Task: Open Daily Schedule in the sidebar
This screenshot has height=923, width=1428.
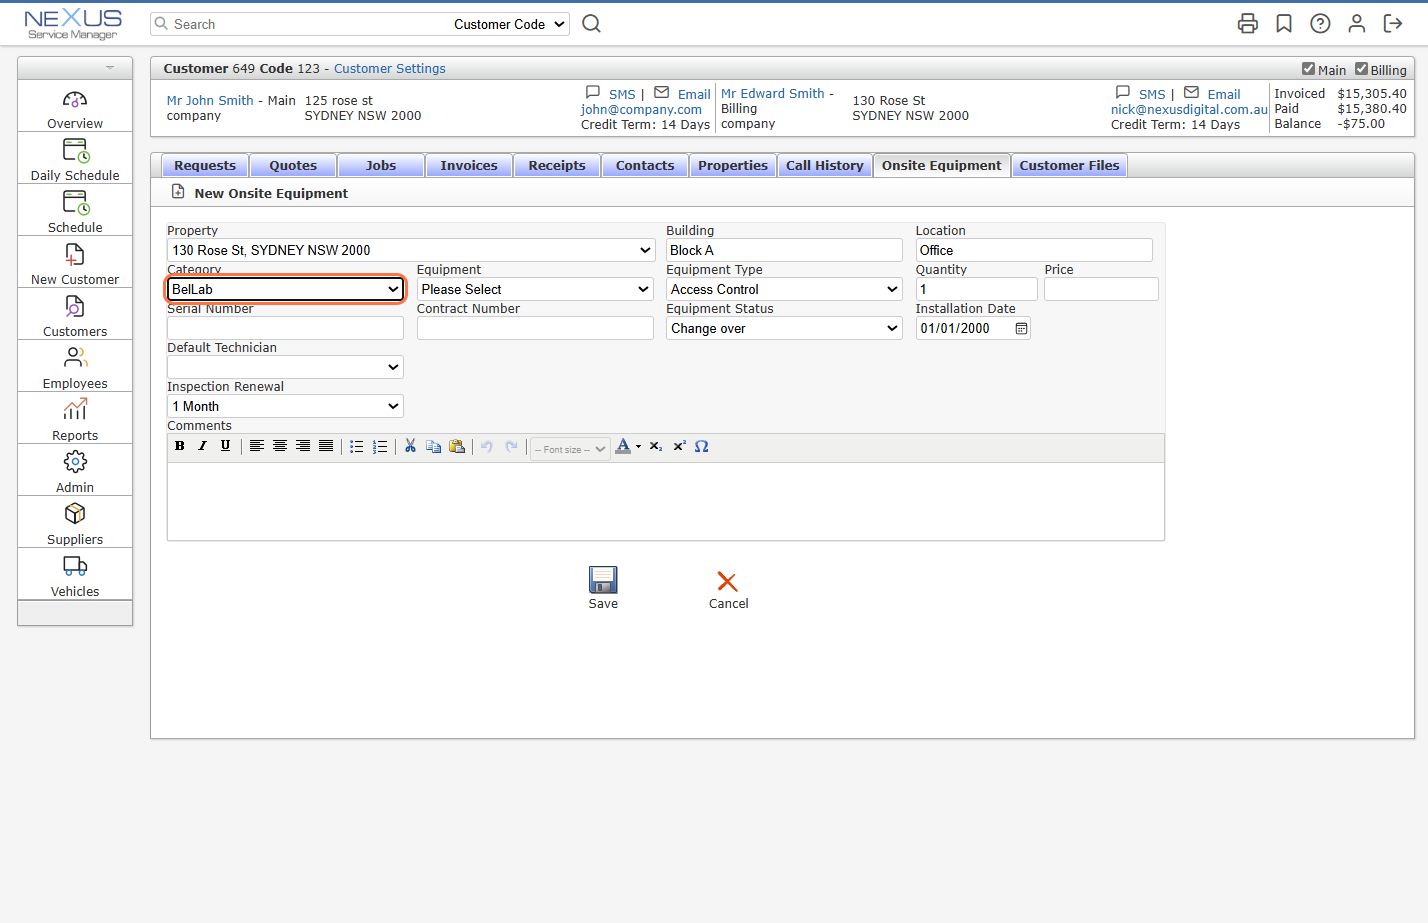Action: (75, 160)
